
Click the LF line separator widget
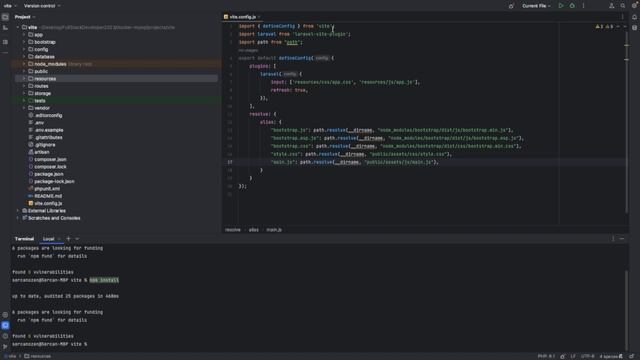coord(573,356)
